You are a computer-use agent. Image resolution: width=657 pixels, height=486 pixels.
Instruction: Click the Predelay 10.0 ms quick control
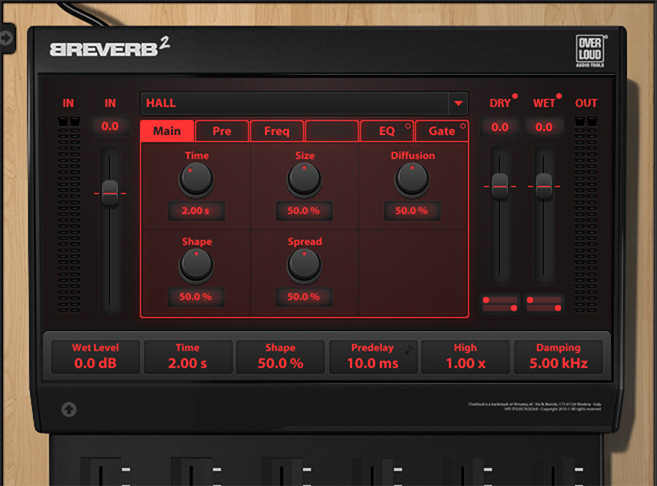click(x=373, y=356)
